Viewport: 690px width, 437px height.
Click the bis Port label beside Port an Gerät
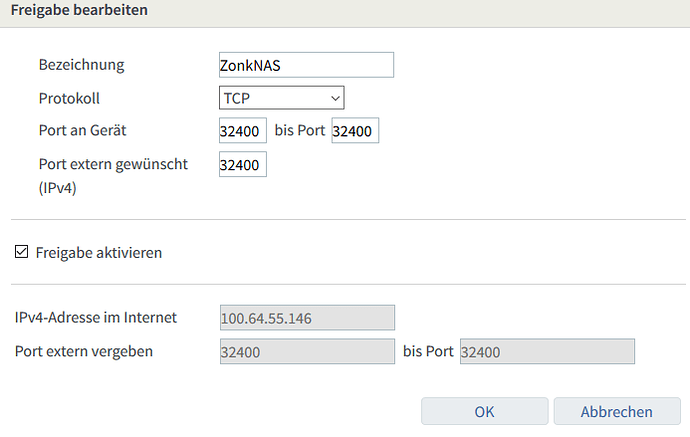[299, 130]
